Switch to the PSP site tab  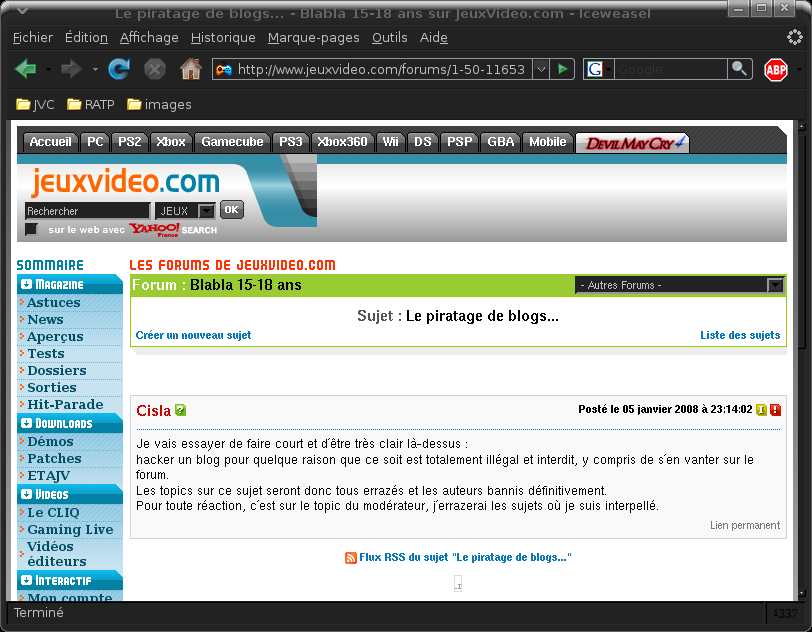(x=460, y=142)
